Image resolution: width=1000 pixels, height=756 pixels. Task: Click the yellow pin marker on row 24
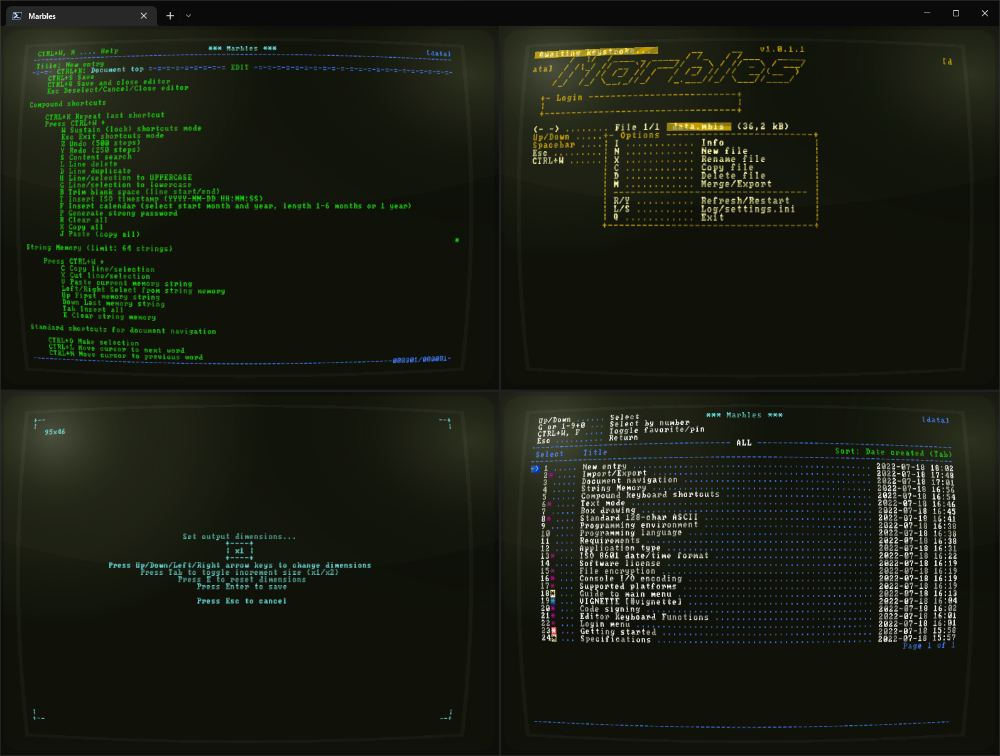[554, 638]
